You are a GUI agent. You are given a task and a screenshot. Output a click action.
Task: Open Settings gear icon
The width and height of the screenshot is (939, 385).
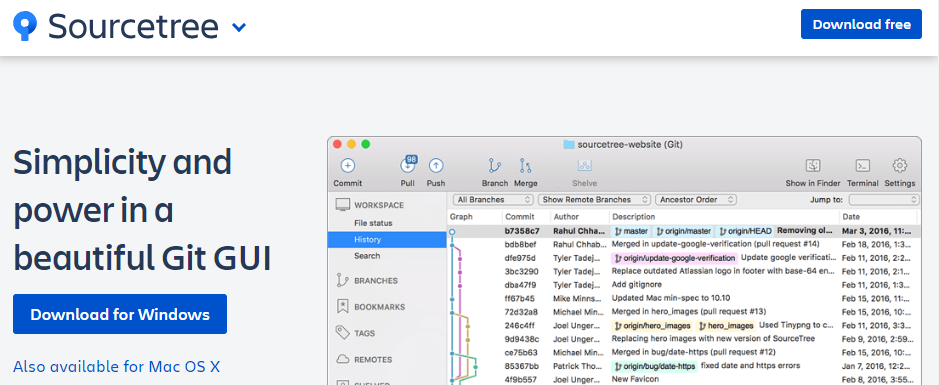pyautogui.click(x=899, y=165)
